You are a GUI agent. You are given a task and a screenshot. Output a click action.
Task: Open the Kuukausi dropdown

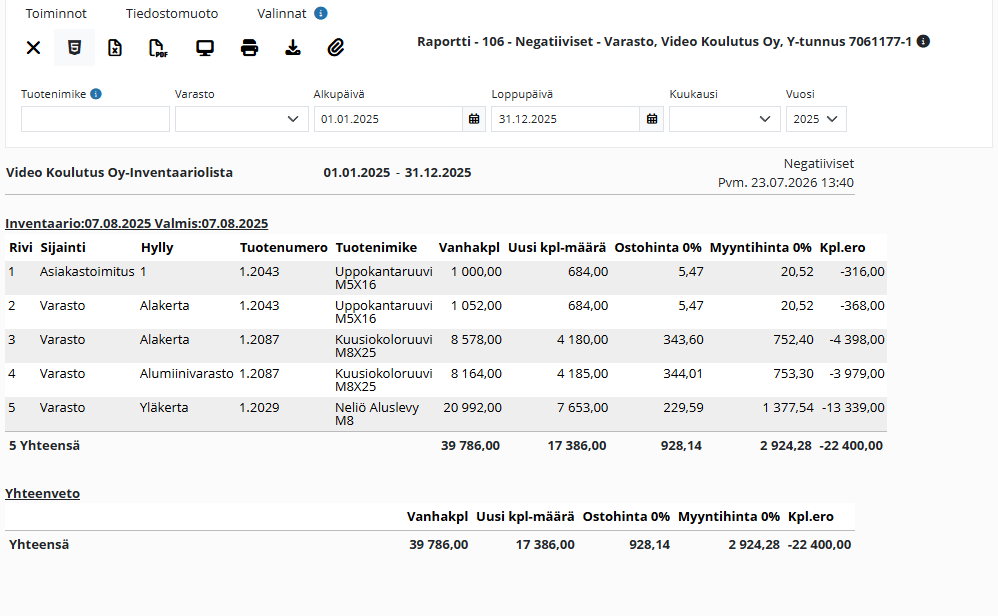point(725,119)
